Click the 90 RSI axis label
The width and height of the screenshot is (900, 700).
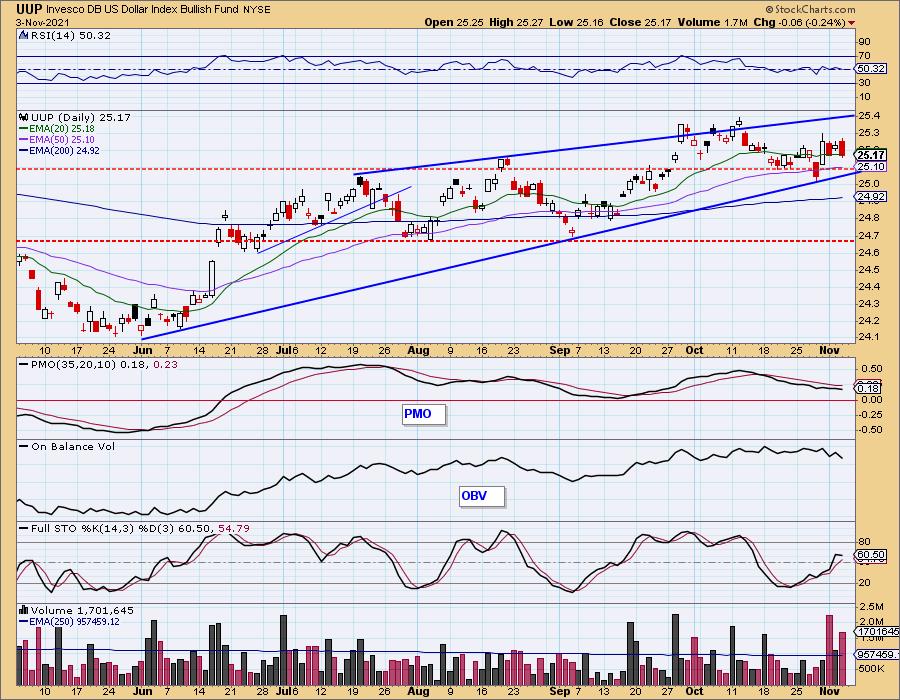pyautogui.click(x=864, y=41)
